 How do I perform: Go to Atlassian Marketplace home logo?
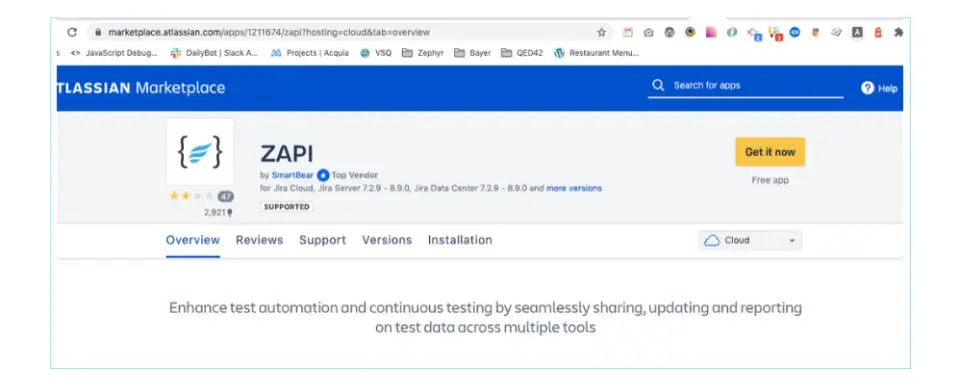pyautogui.click(x=141, y=88)
